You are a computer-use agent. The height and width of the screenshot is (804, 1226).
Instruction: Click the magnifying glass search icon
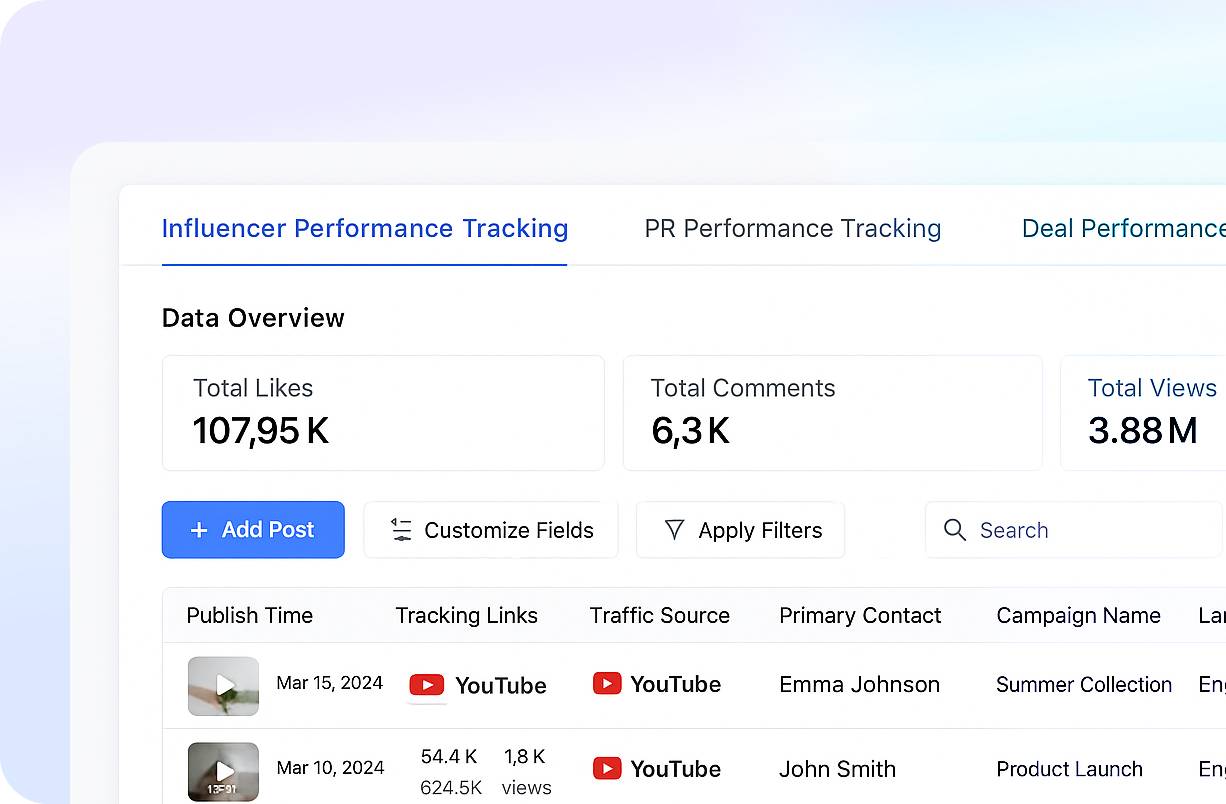click(955, 530)
